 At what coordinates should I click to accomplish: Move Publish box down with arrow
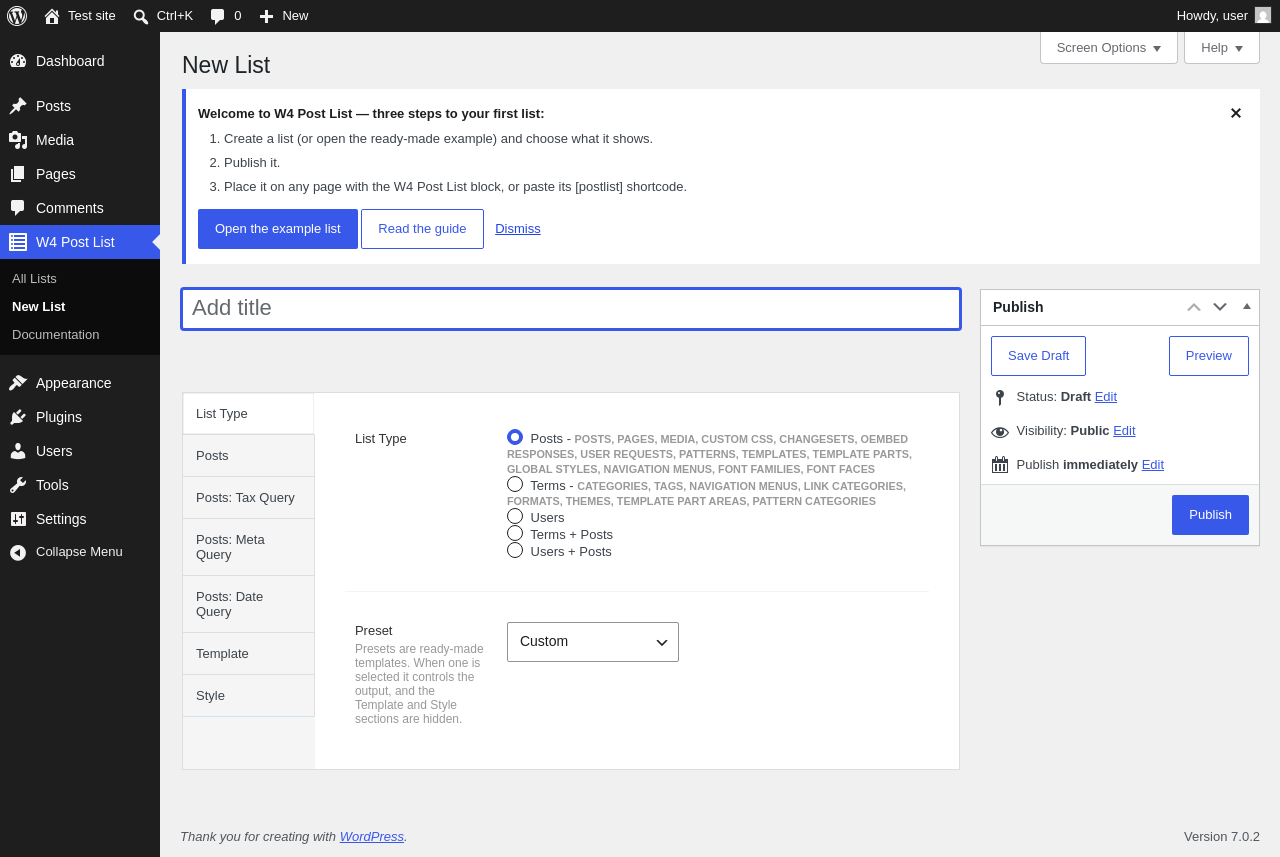tap(1220, 307)
